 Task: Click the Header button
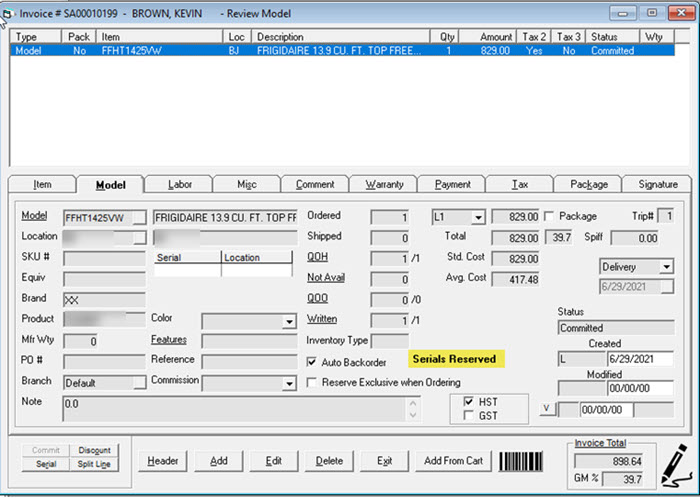pos(162,461)
